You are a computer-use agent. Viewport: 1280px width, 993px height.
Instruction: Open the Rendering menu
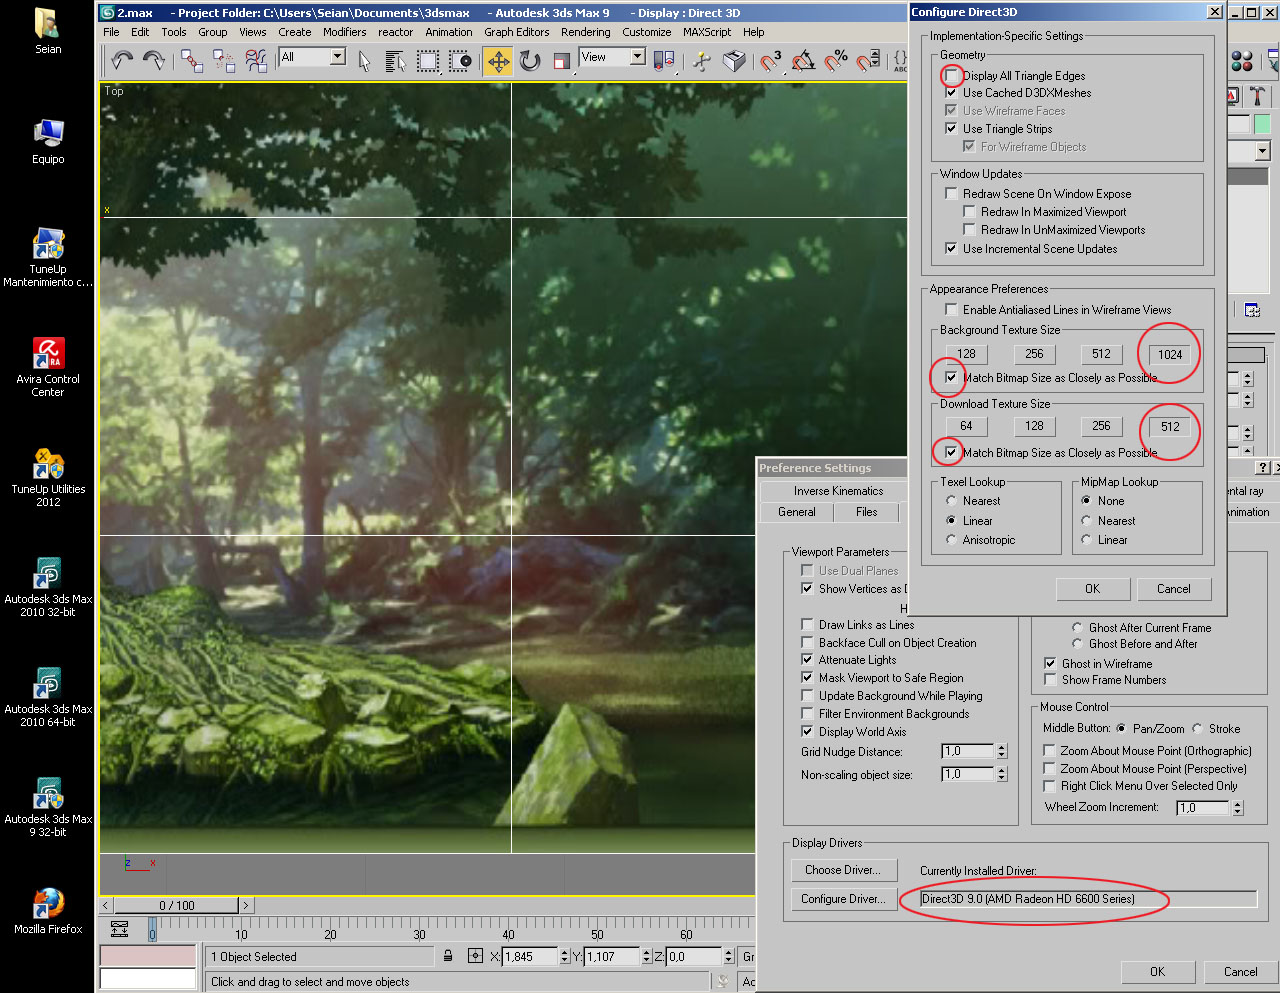(585, 32)
